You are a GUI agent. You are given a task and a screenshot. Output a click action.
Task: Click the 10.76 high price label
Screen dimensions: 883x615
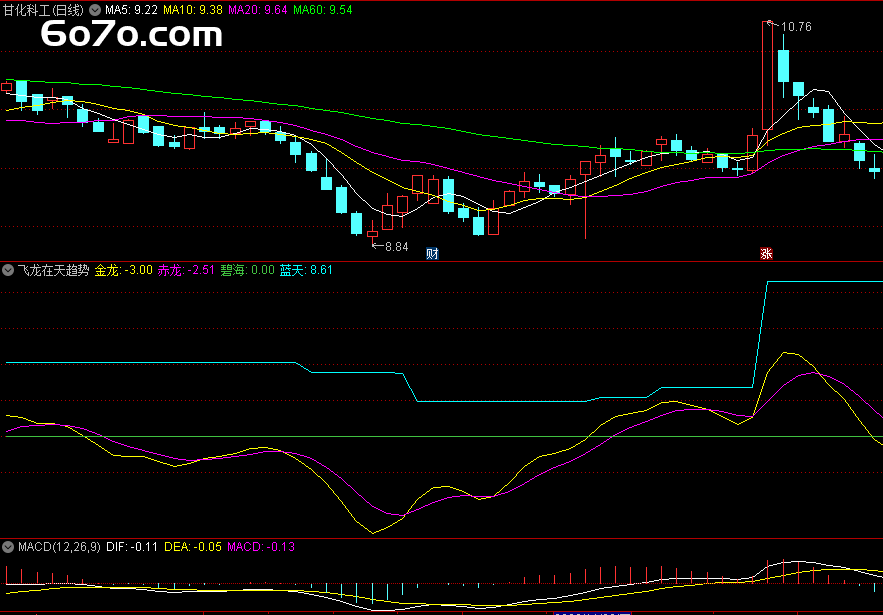point(796,26)
